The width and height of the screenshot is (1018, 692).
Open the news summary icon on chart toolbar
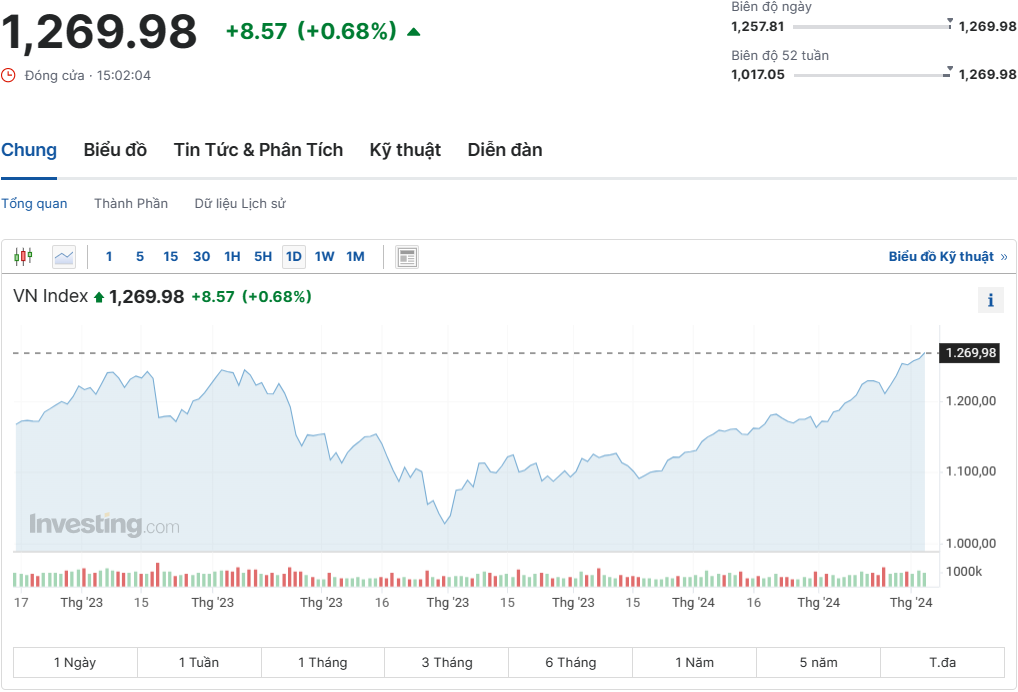pyautogui.click(x=406, y=256)
